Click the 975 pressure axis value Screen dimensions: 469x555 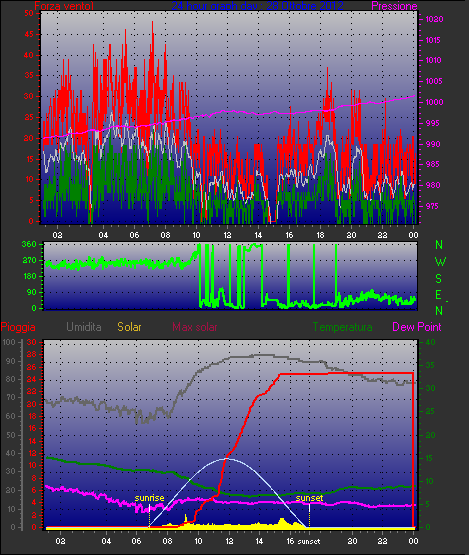[431, 206]
